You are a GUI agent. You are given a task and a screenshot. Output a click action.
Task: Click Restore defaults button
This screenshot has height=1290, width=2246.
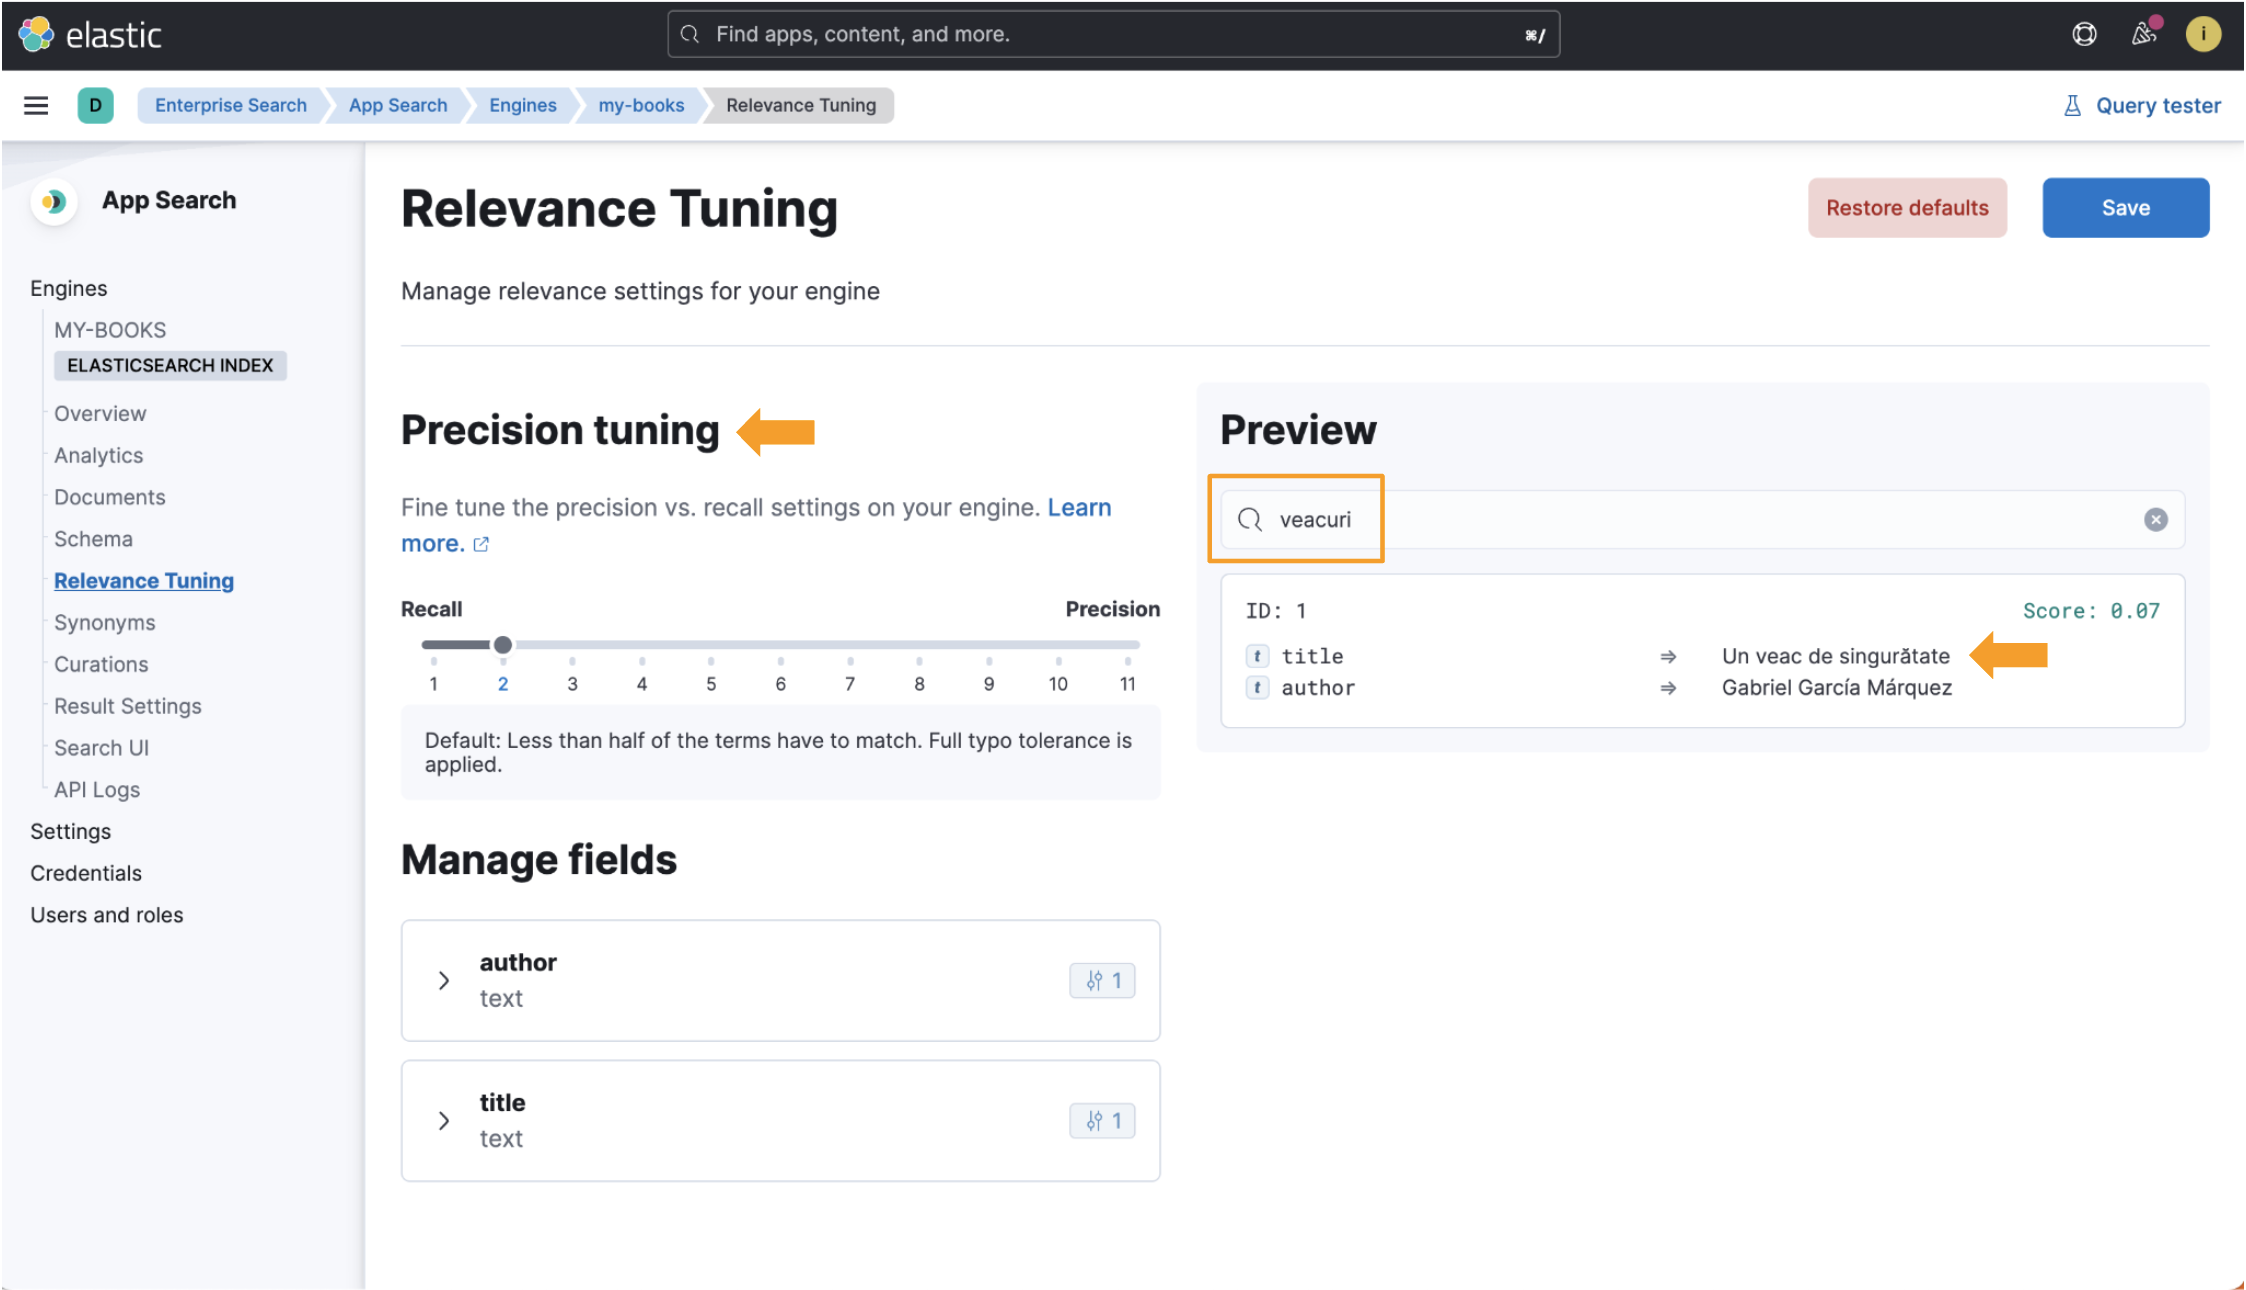click(x=1907, y=208)
